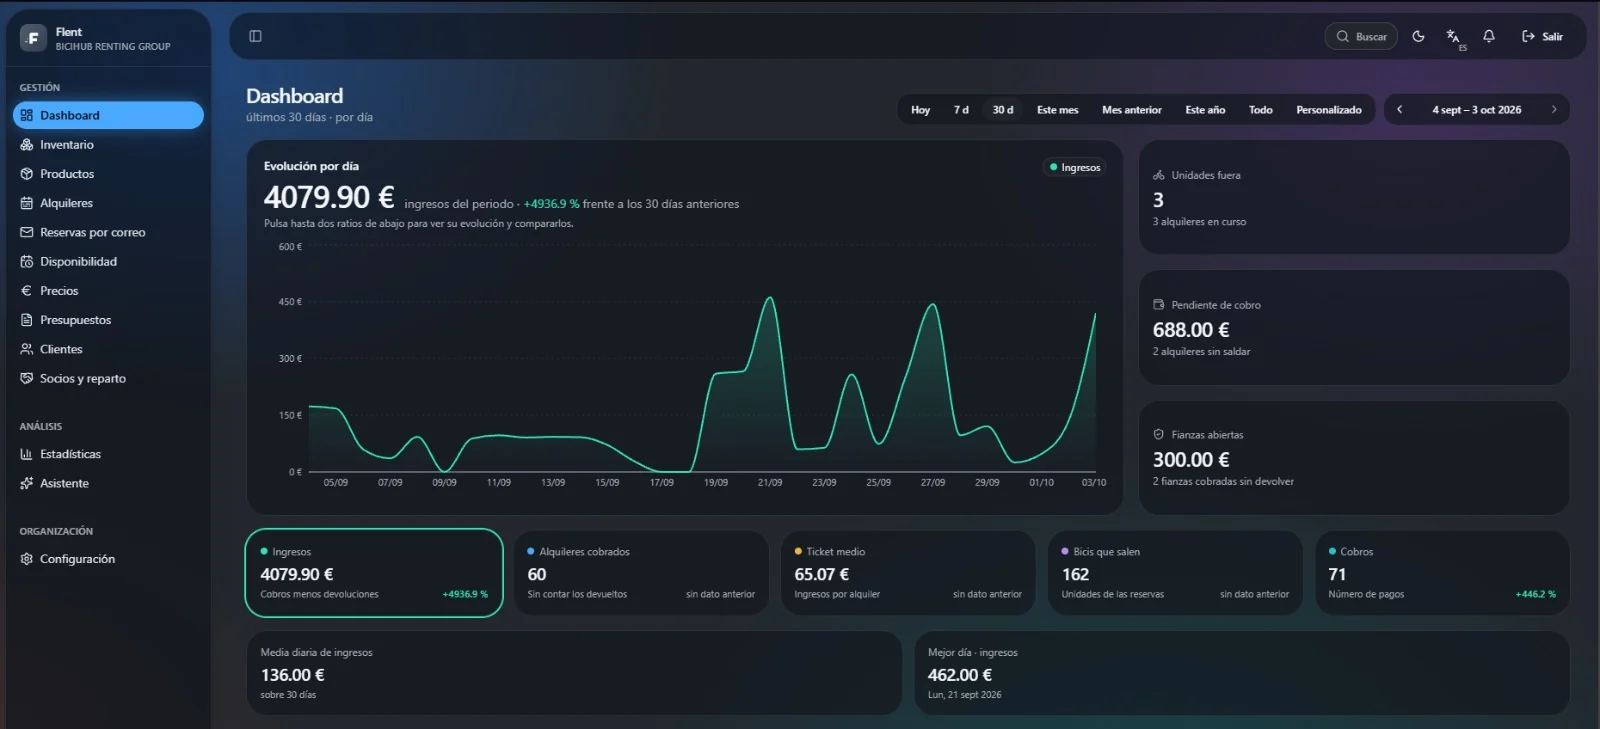Go to next period with right chevron
Screen dimensions: 1600x729
1554,110
